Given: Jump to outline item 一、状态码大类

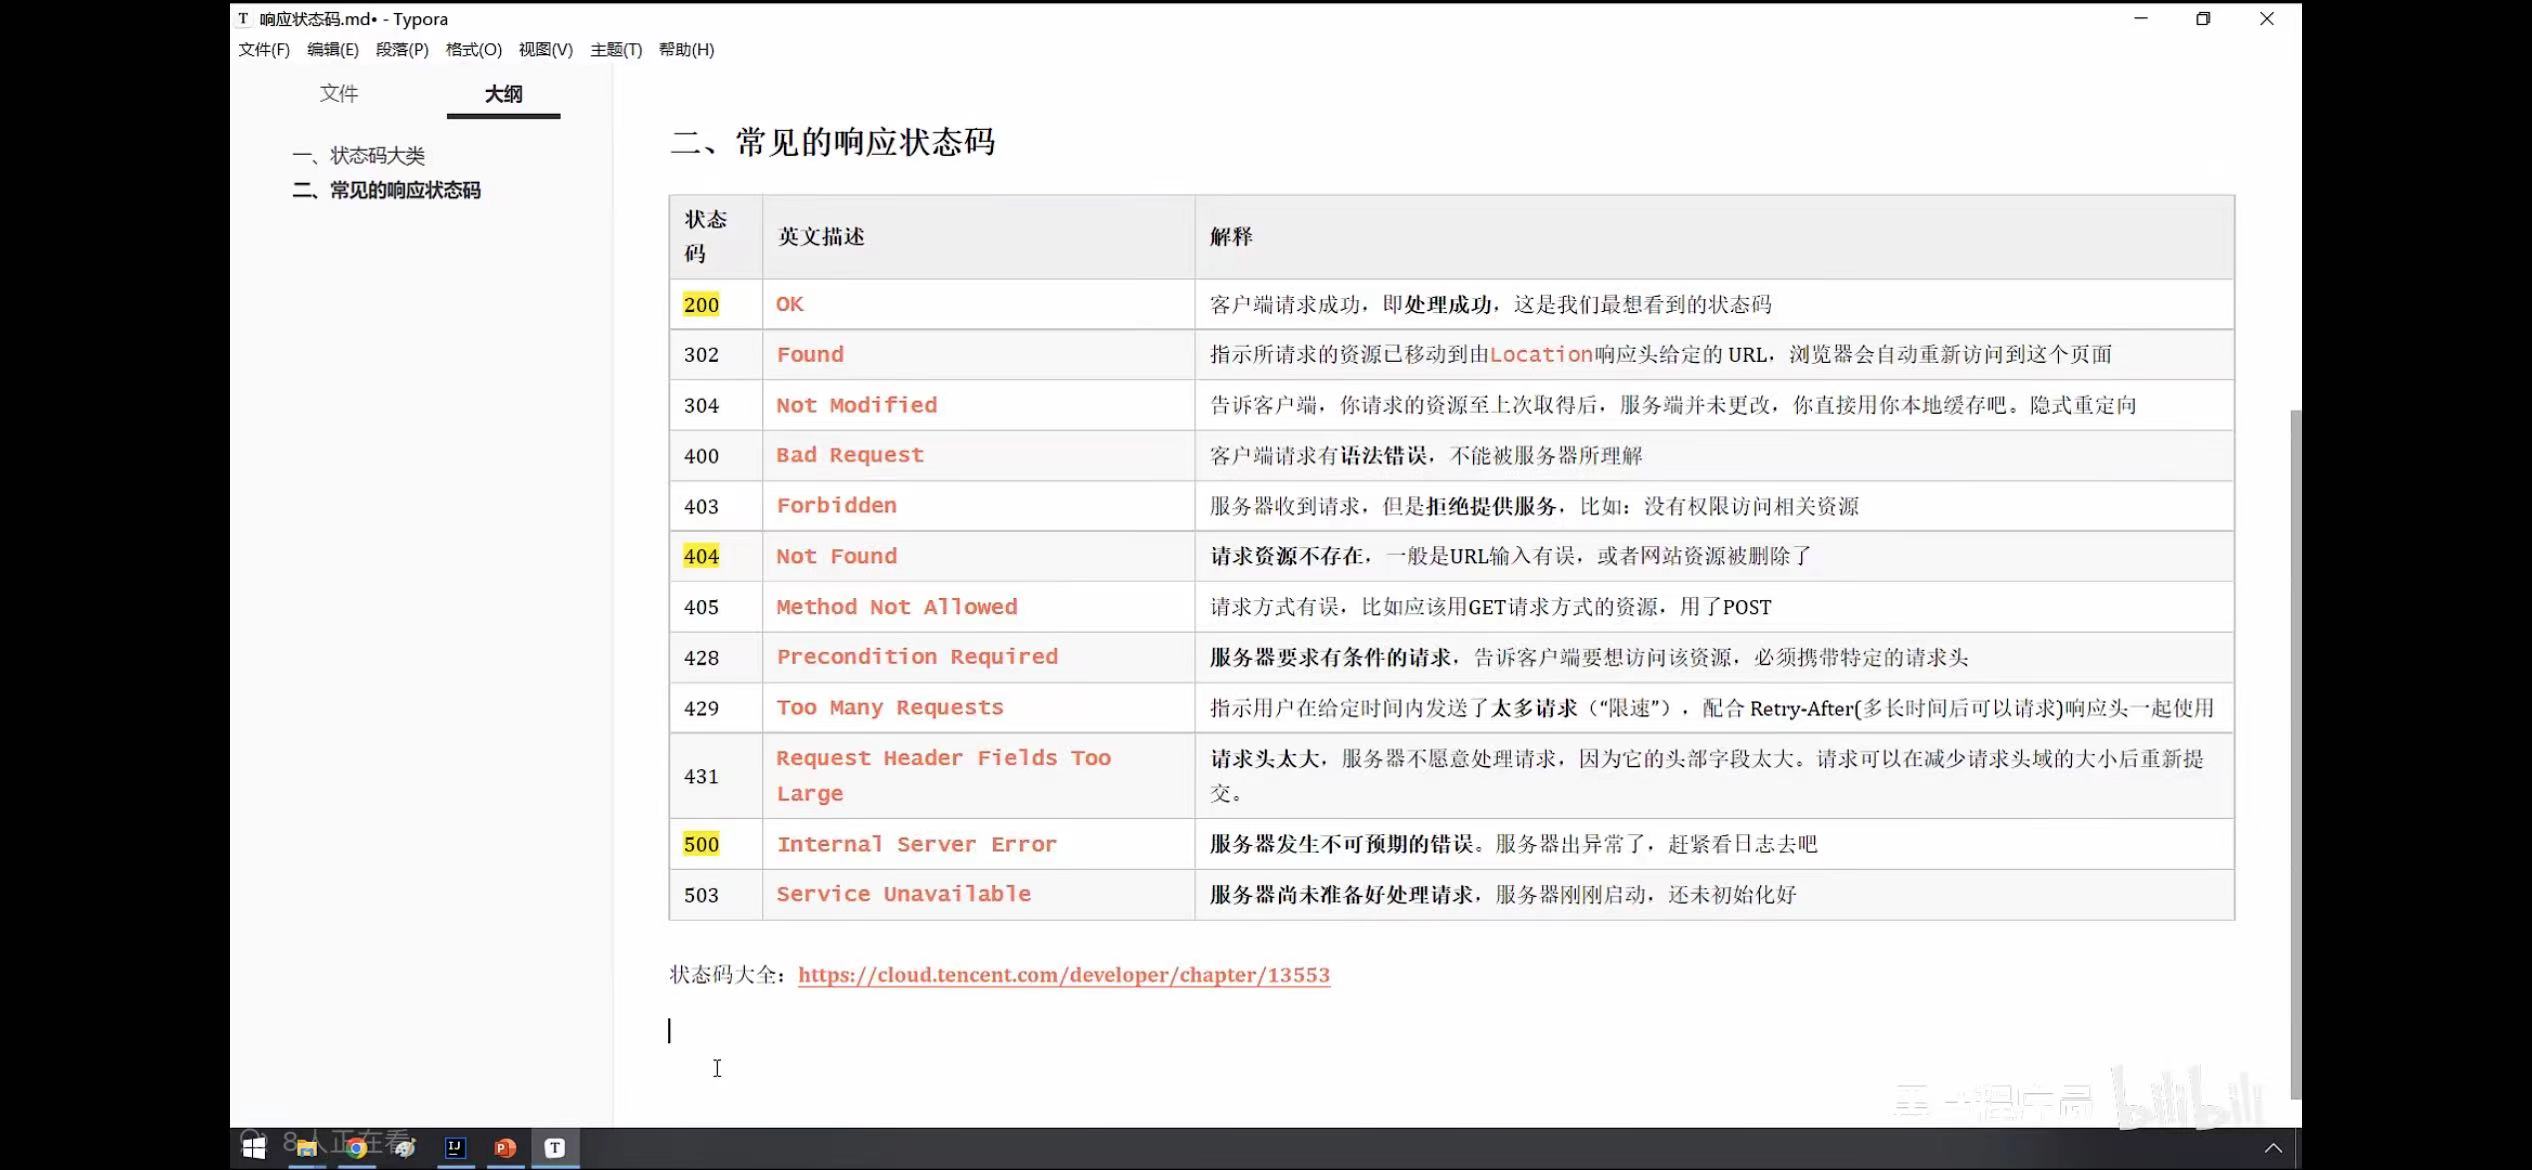Looking at the screenshot, I should coord(359,156).
